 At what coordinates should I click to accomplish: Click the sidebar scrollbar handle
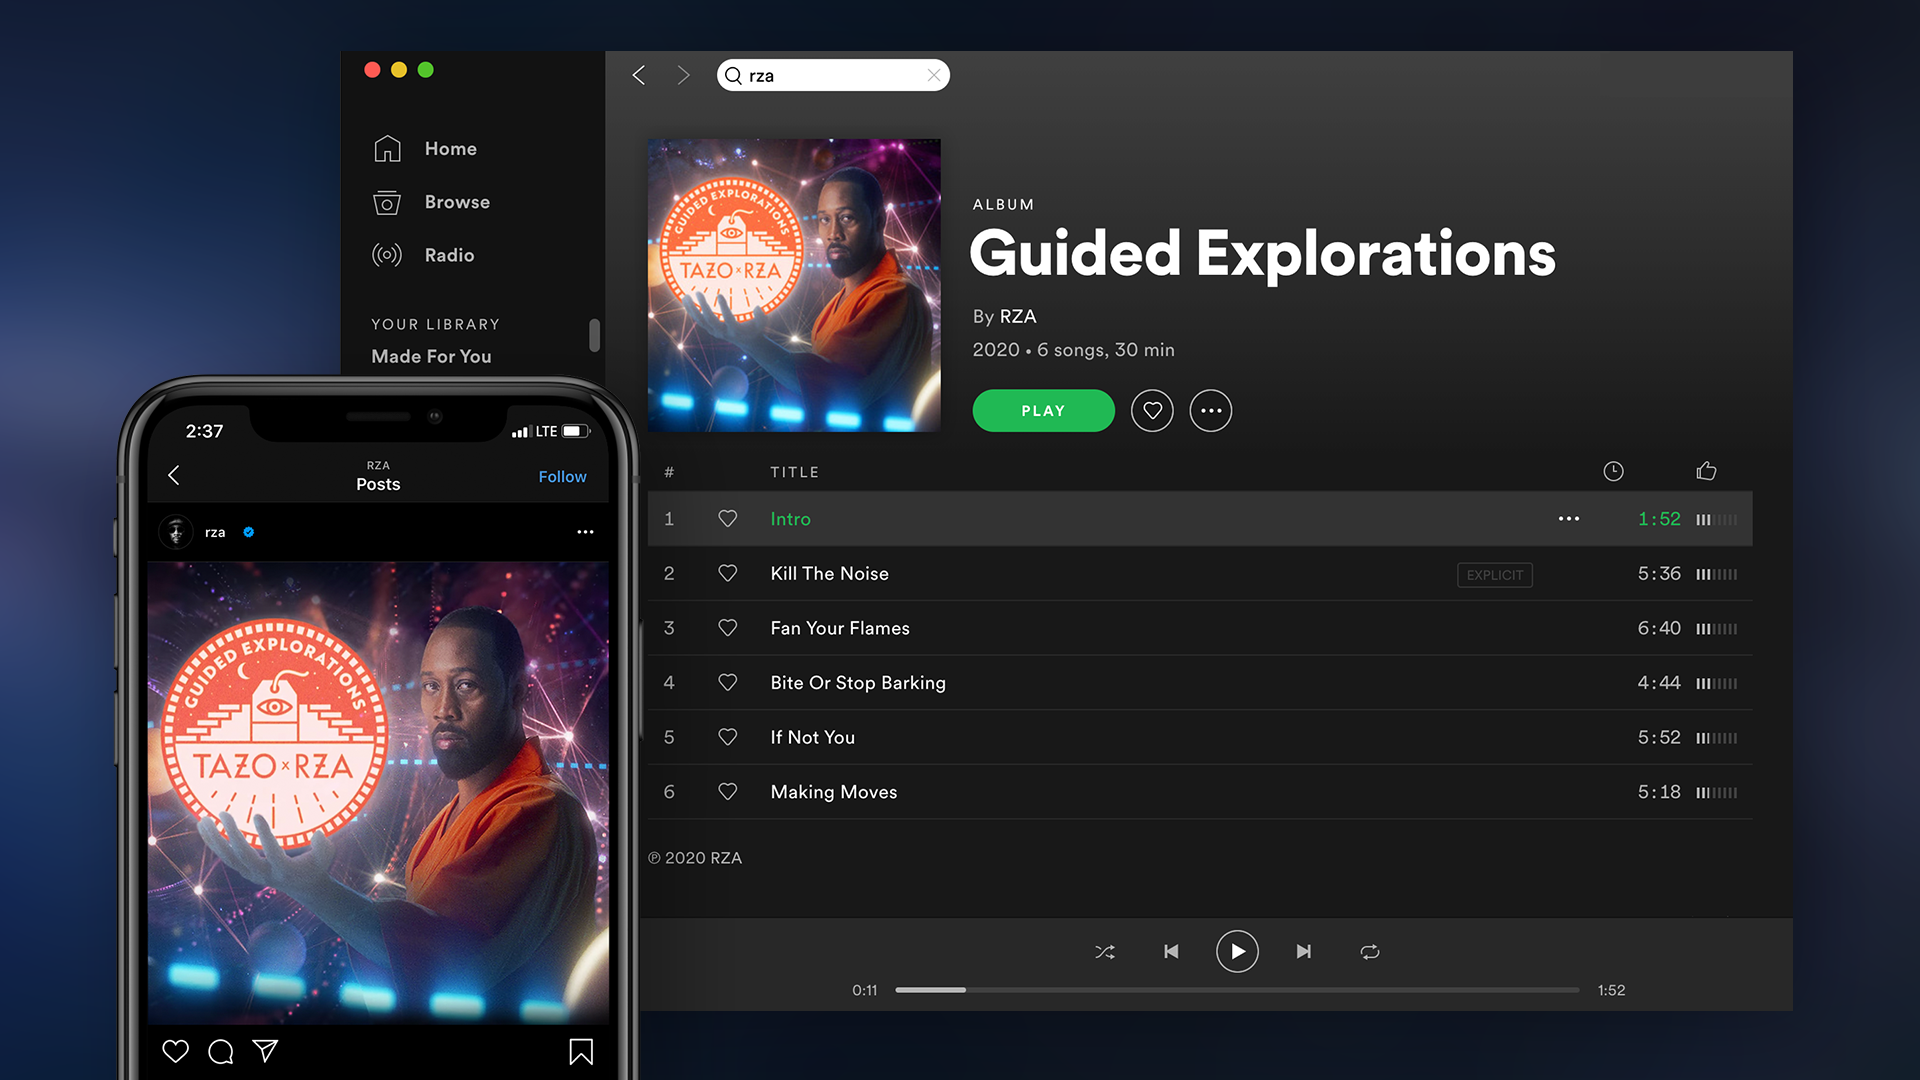[x=594, y=336]
